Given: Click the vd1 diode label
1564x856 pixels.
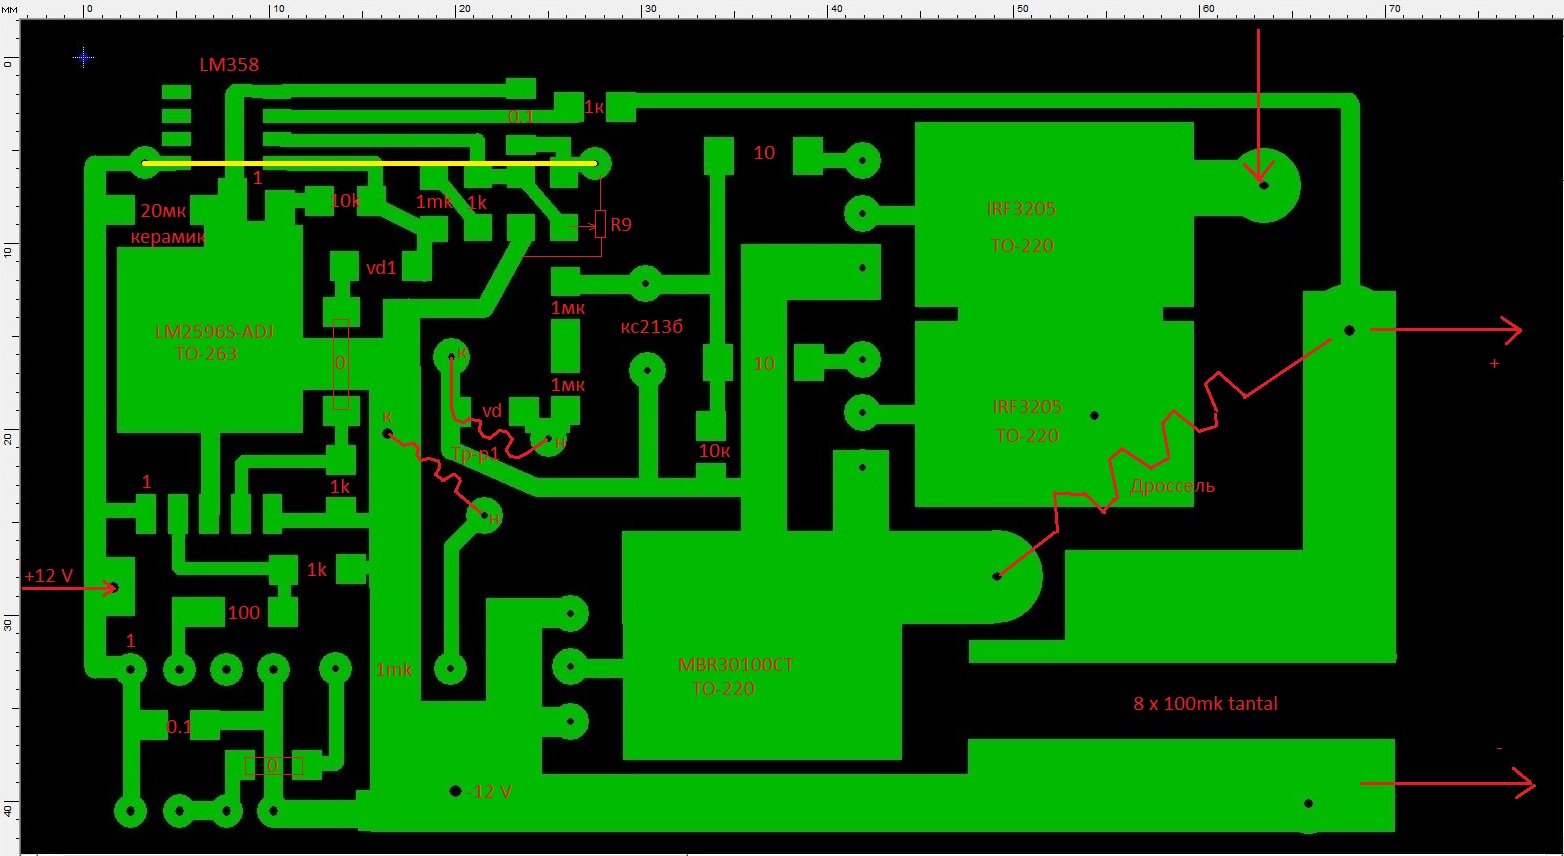Looking at the screenshot, I should click(381, 268).
